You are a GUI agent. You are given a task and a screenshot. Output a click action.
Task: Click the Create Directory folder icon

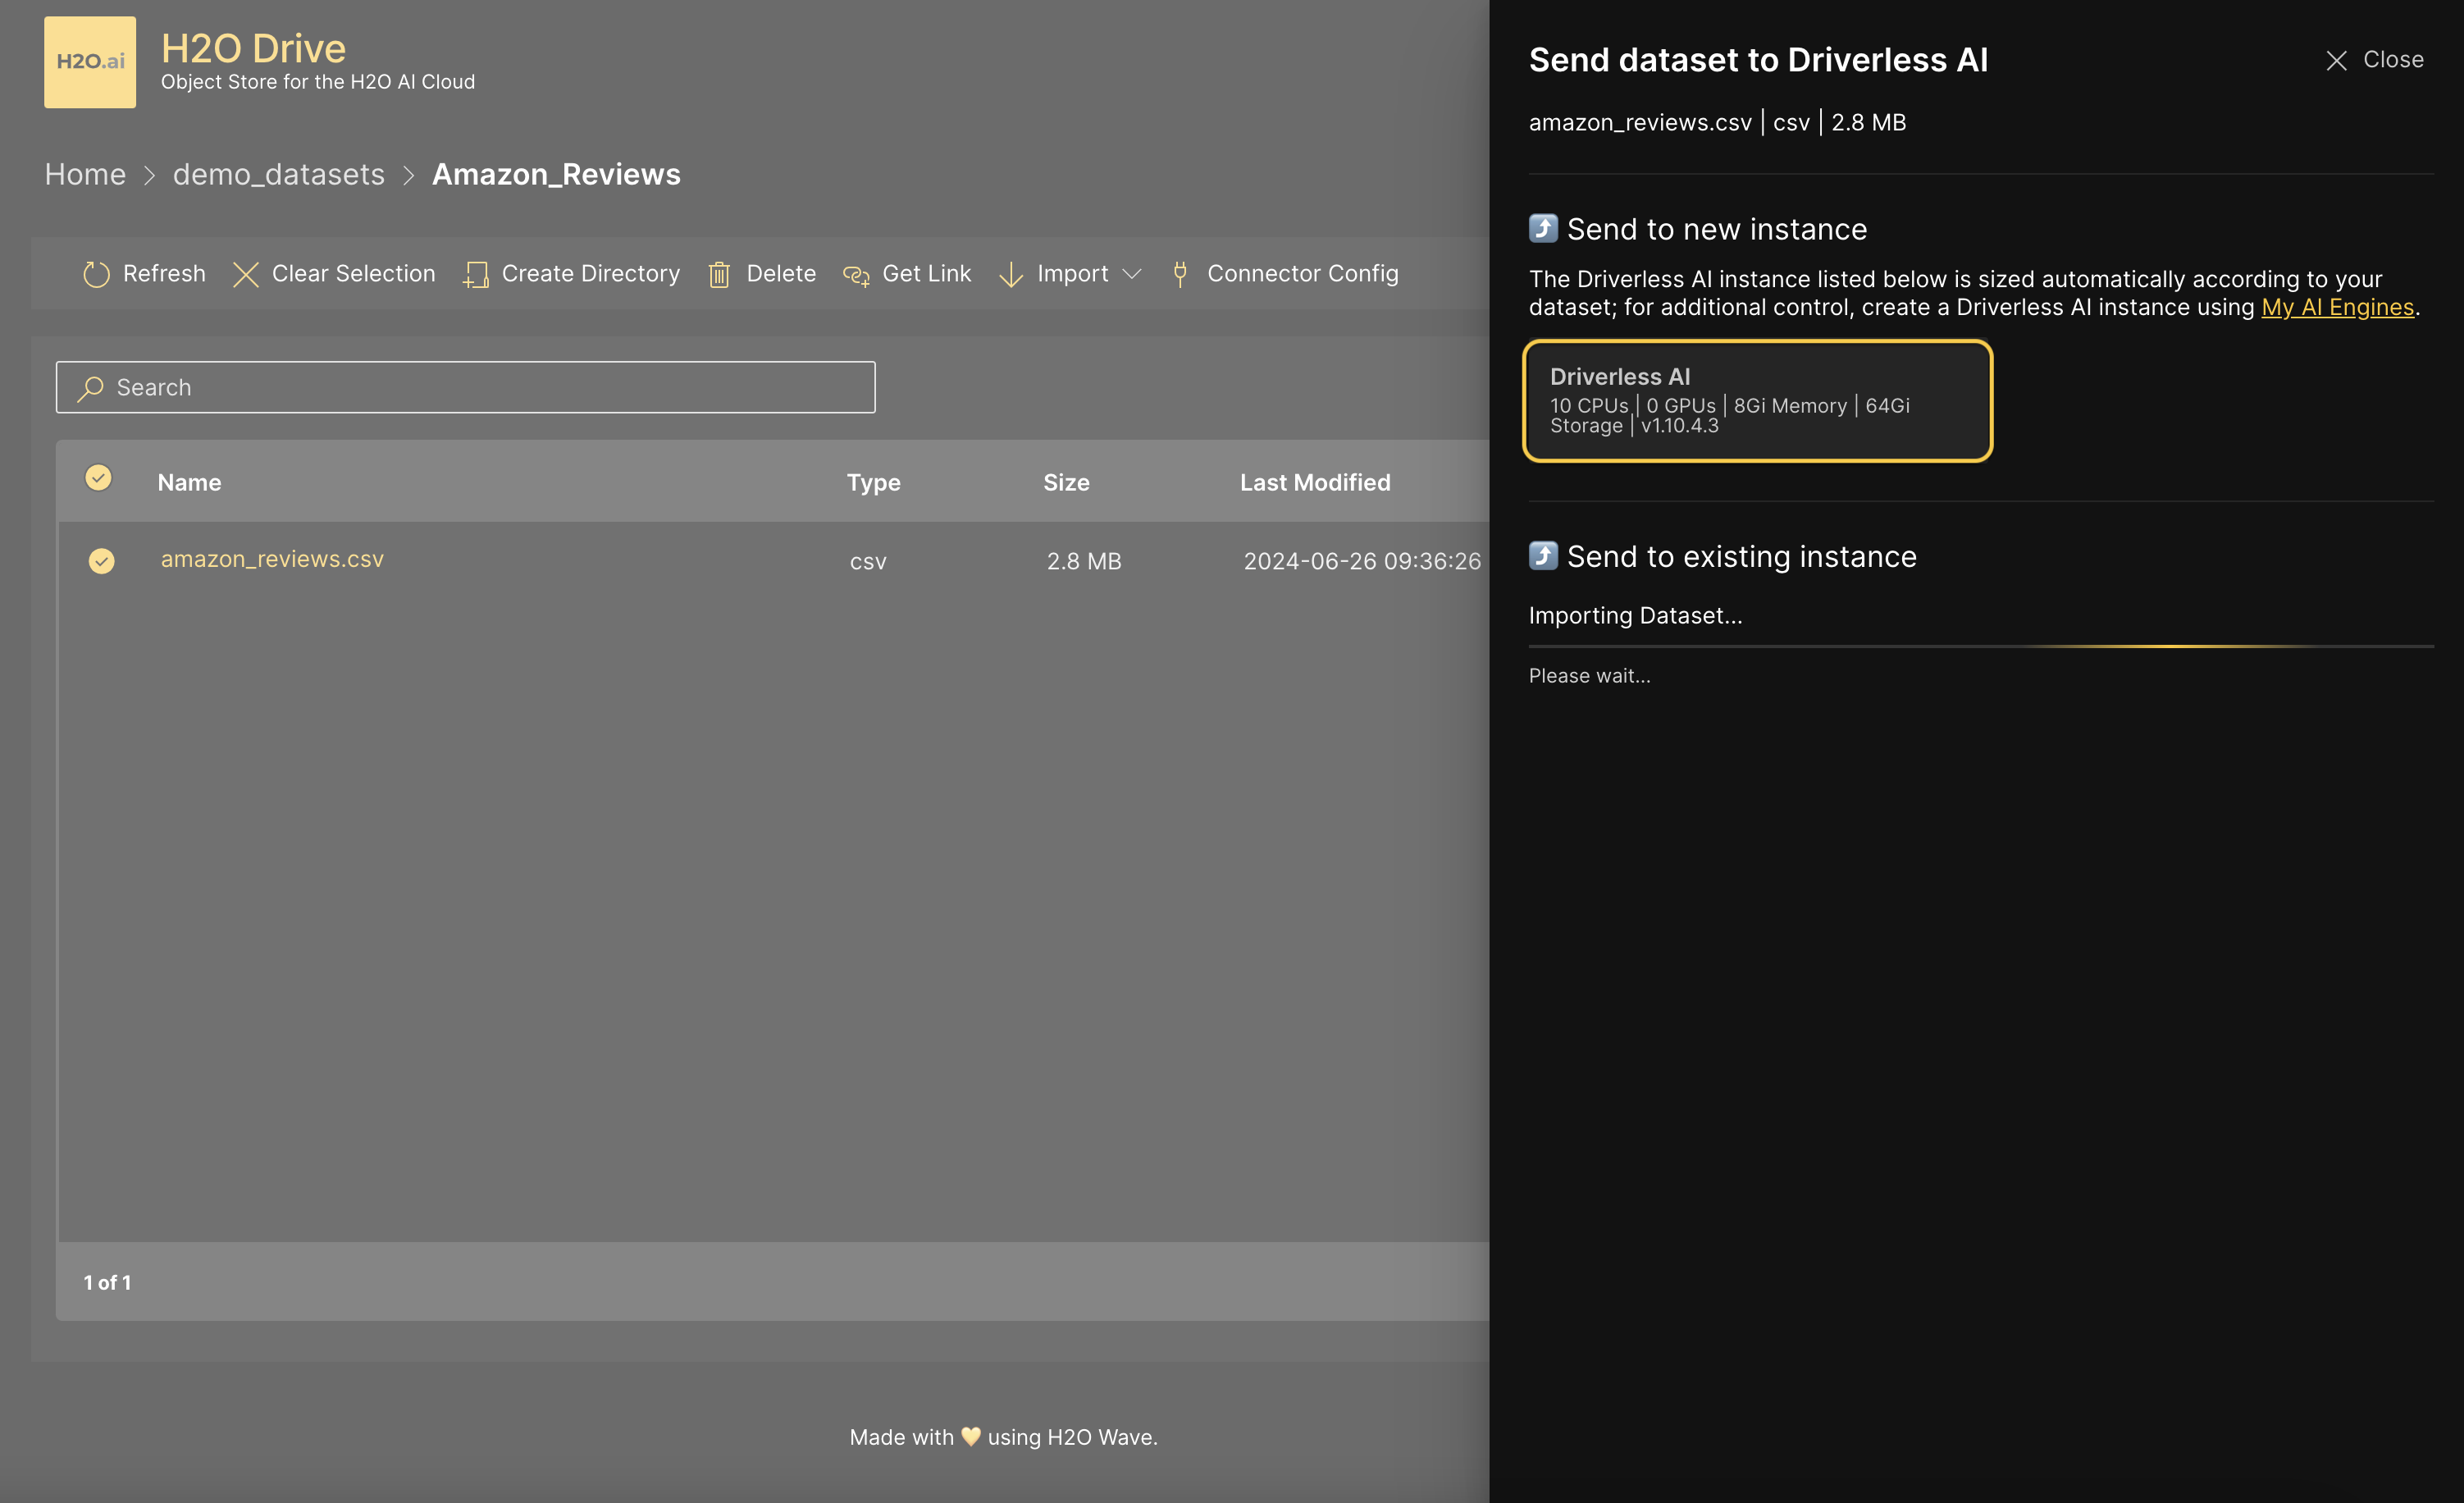(476, 274)
